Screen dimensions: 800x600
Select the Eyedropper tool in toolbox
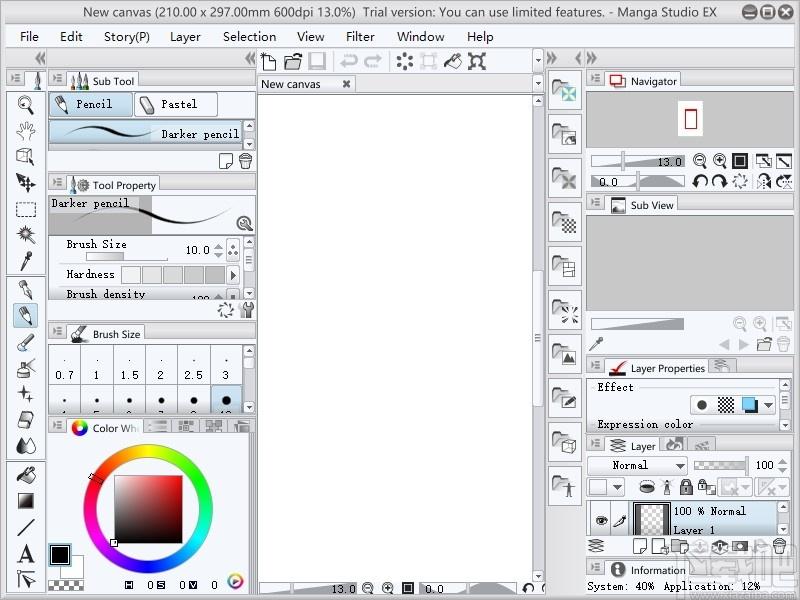26,261
